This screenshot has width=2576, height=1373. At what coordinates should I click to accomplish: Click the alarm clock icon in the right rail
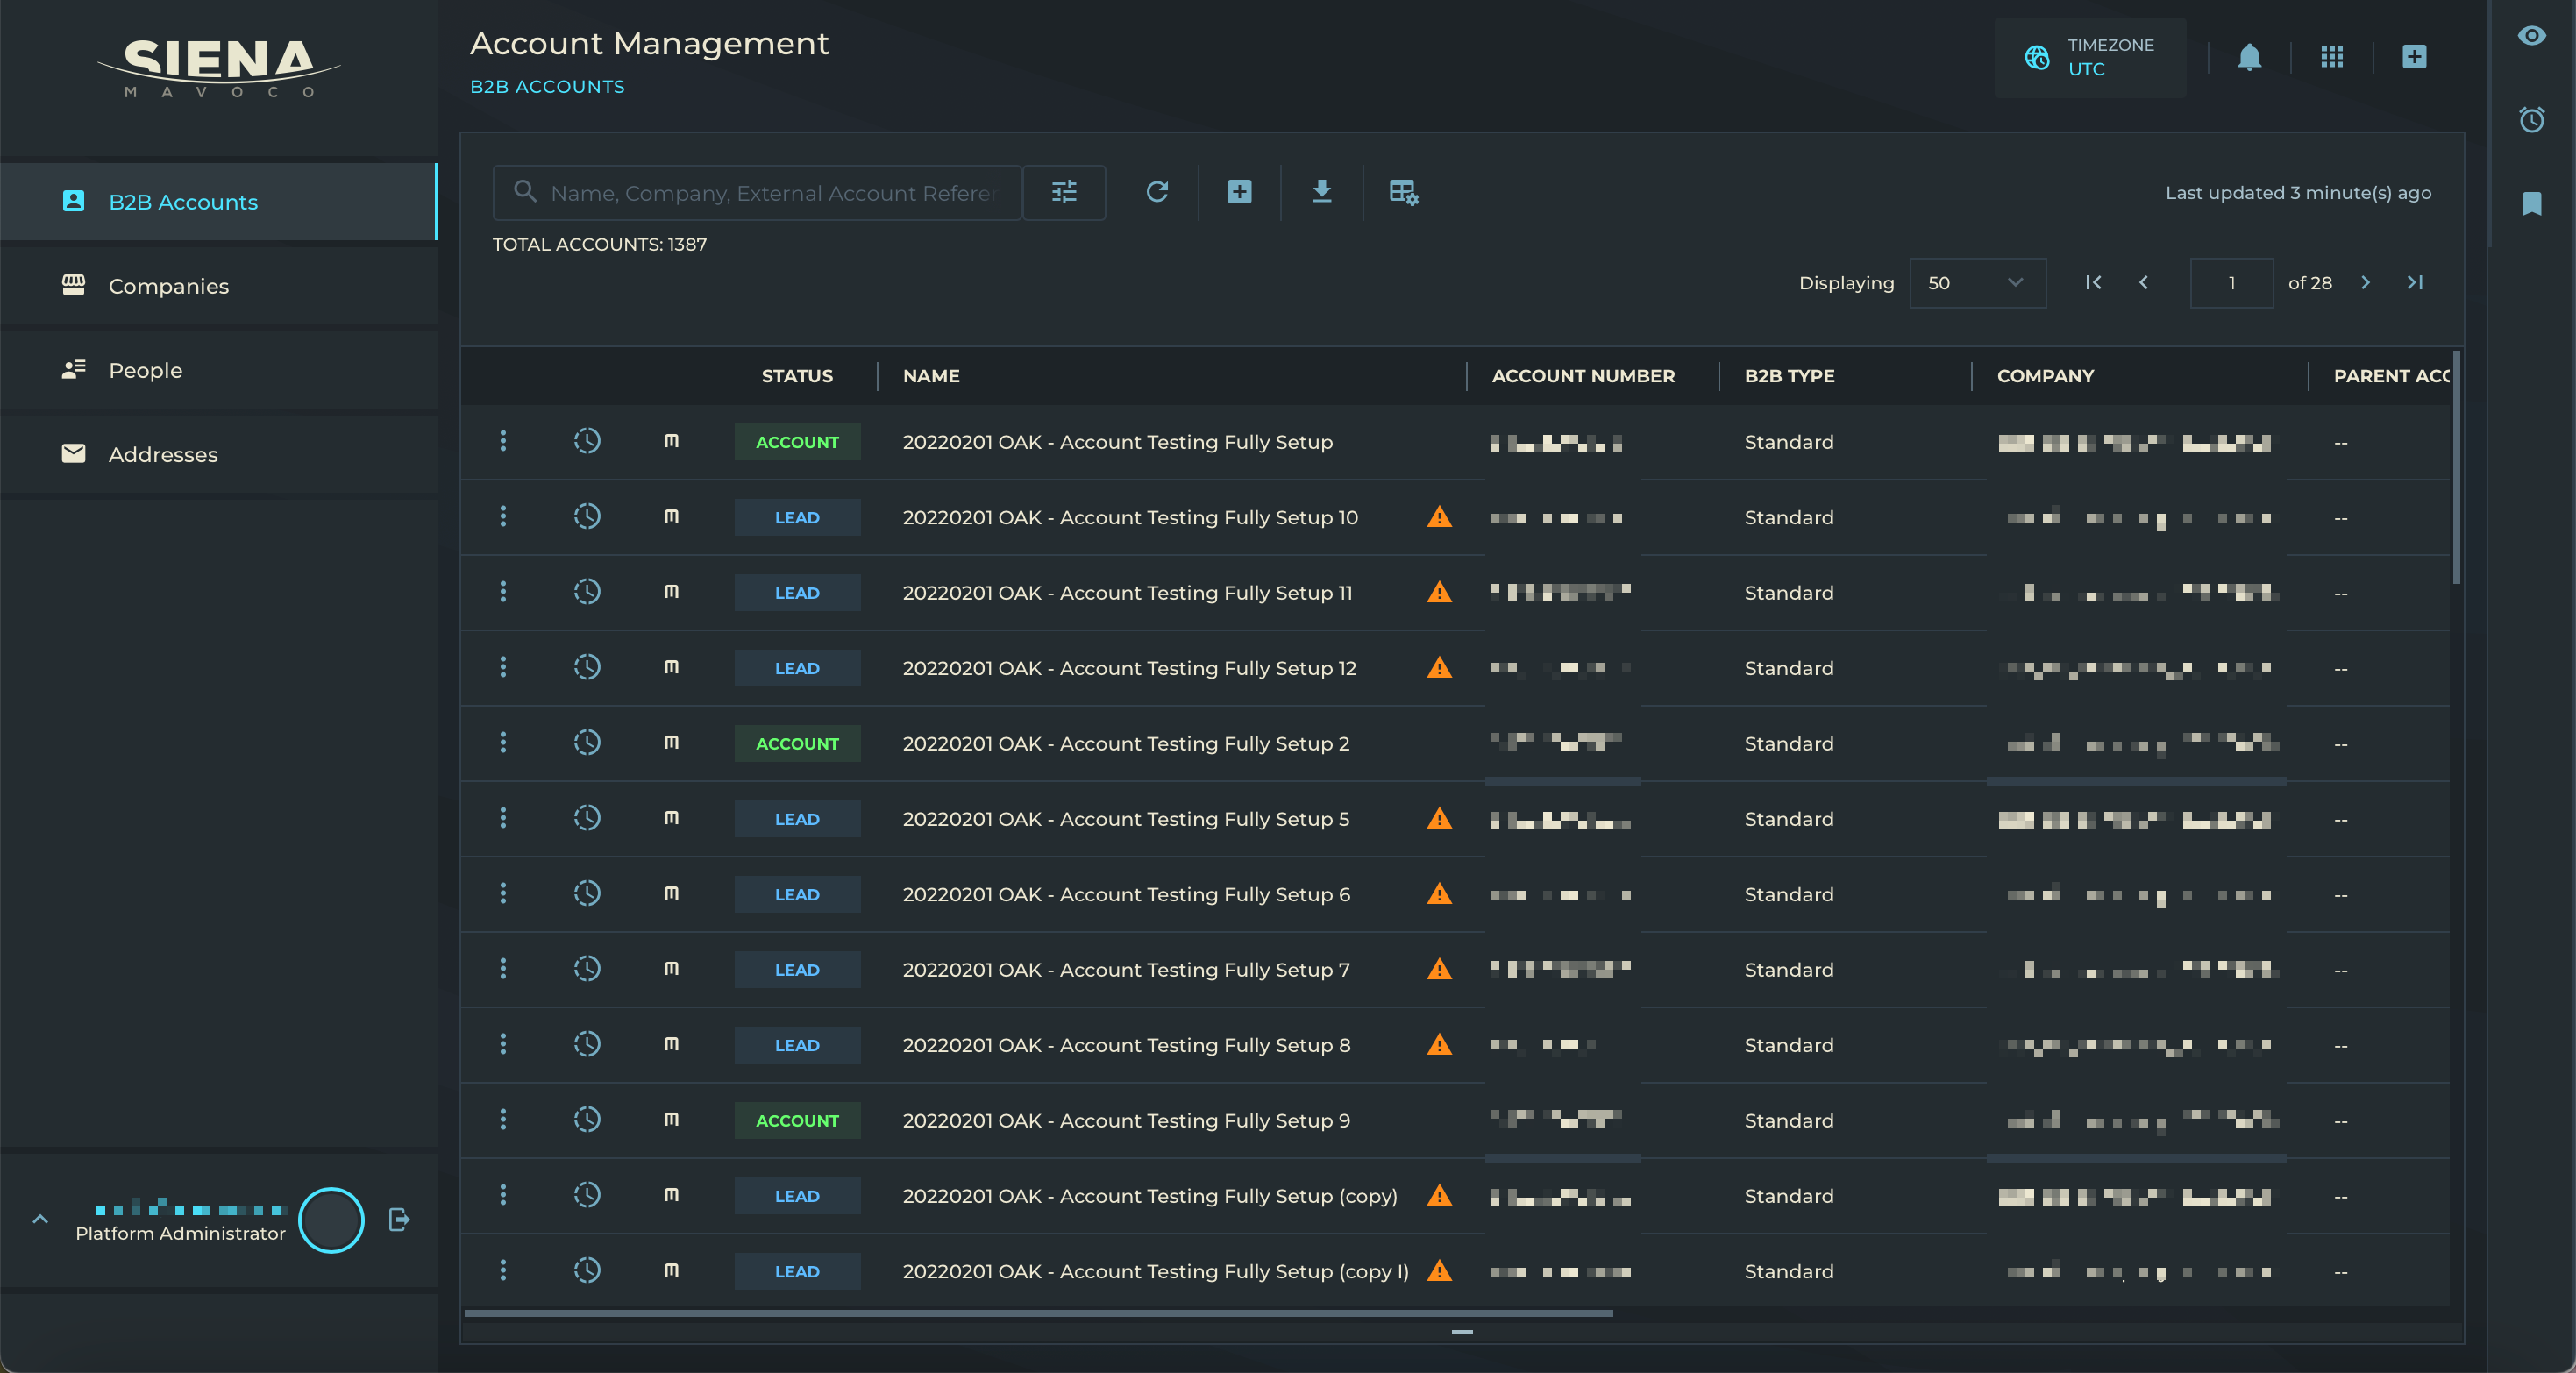[x=2531, y=120]
